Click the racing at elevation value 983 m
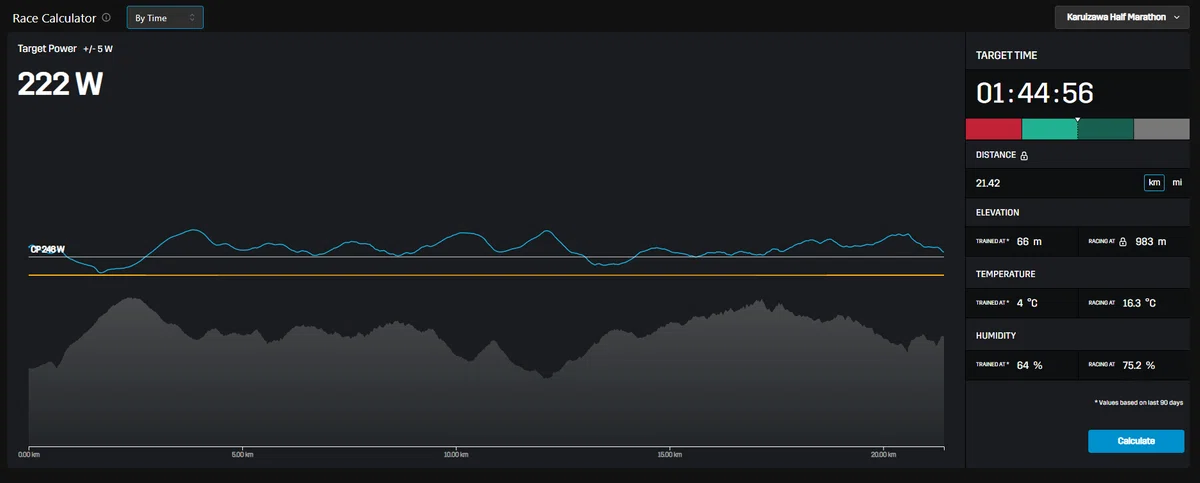This screenshot has width=1200, height=483. click(1151, 242)
